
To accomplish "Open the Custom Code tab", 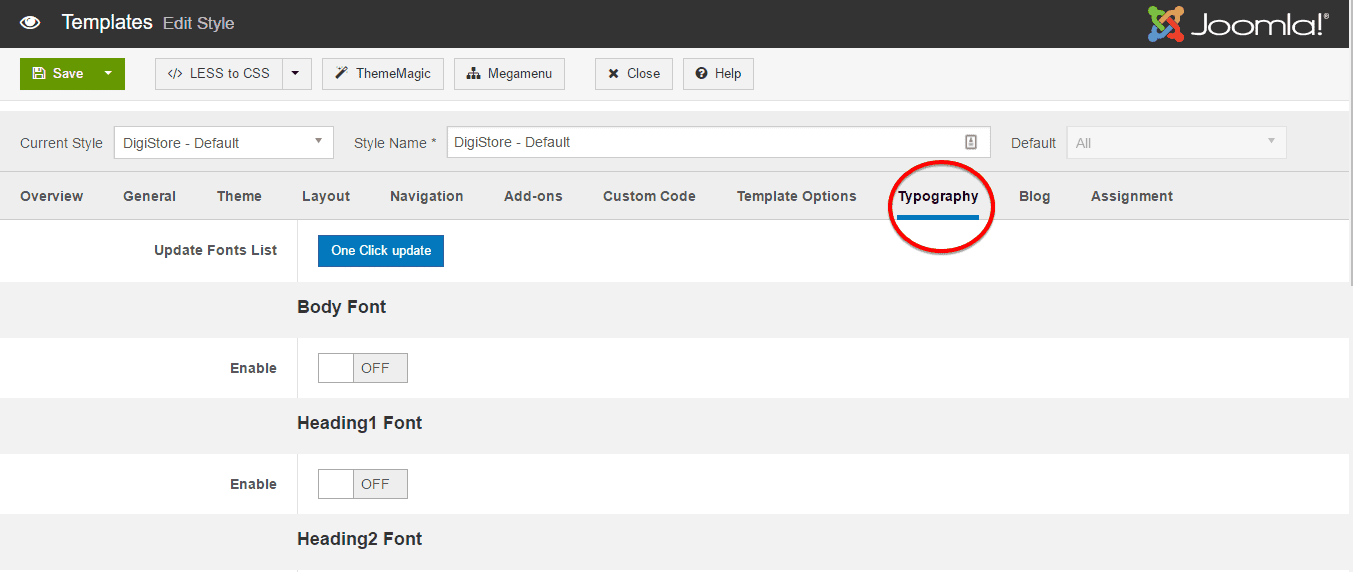I will (649, 196).
